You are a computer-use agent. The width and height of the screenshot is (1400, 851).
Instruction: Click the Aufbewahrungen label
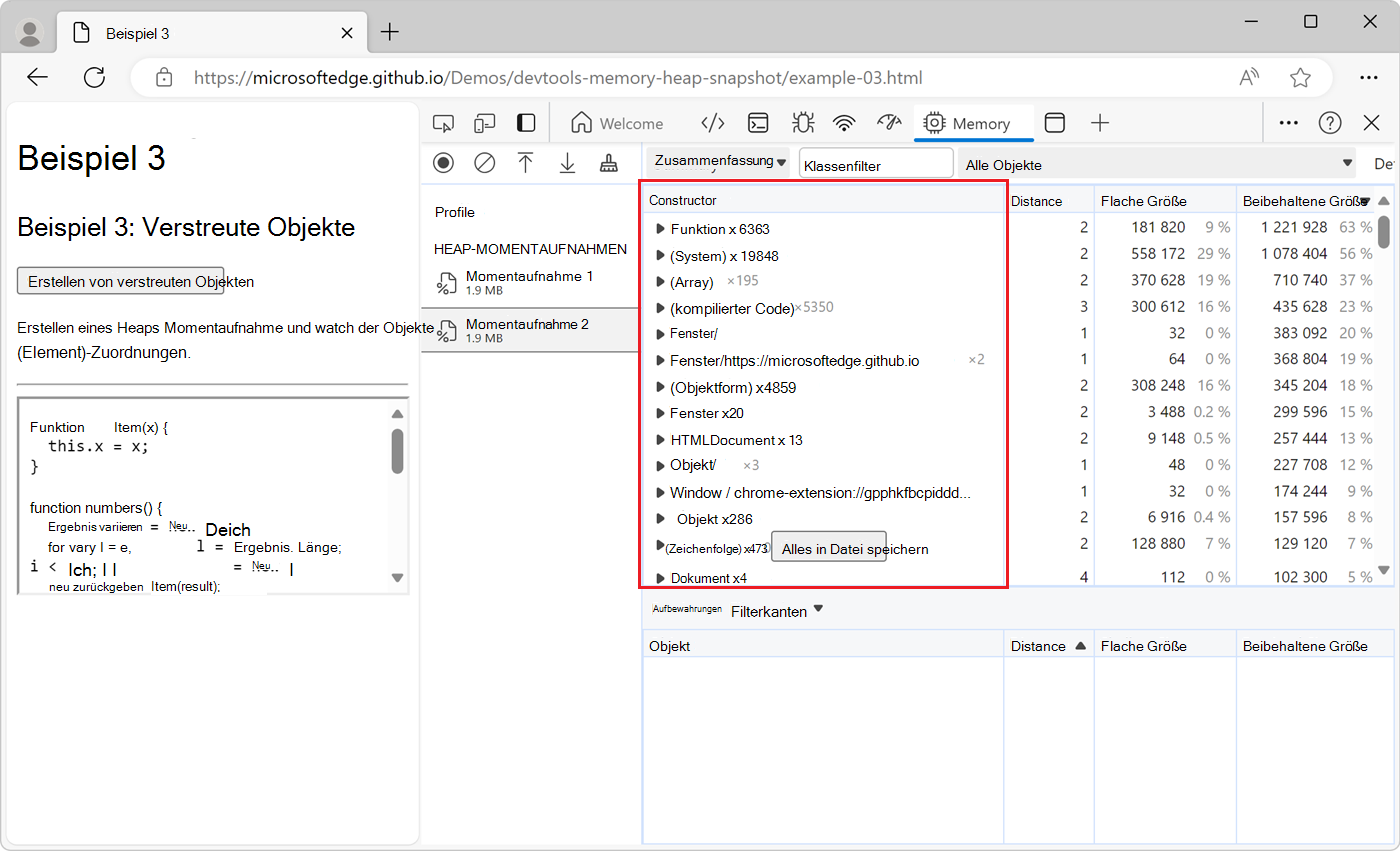(685, 608)
